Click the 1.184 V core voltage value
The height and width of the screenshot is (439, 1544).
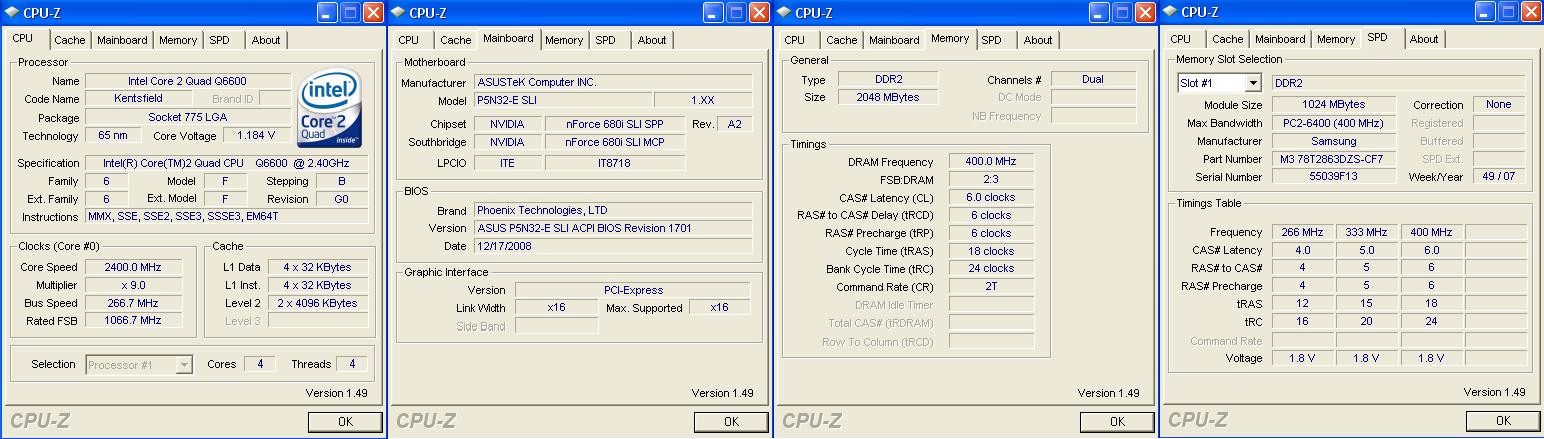click(x=256, y=135)
